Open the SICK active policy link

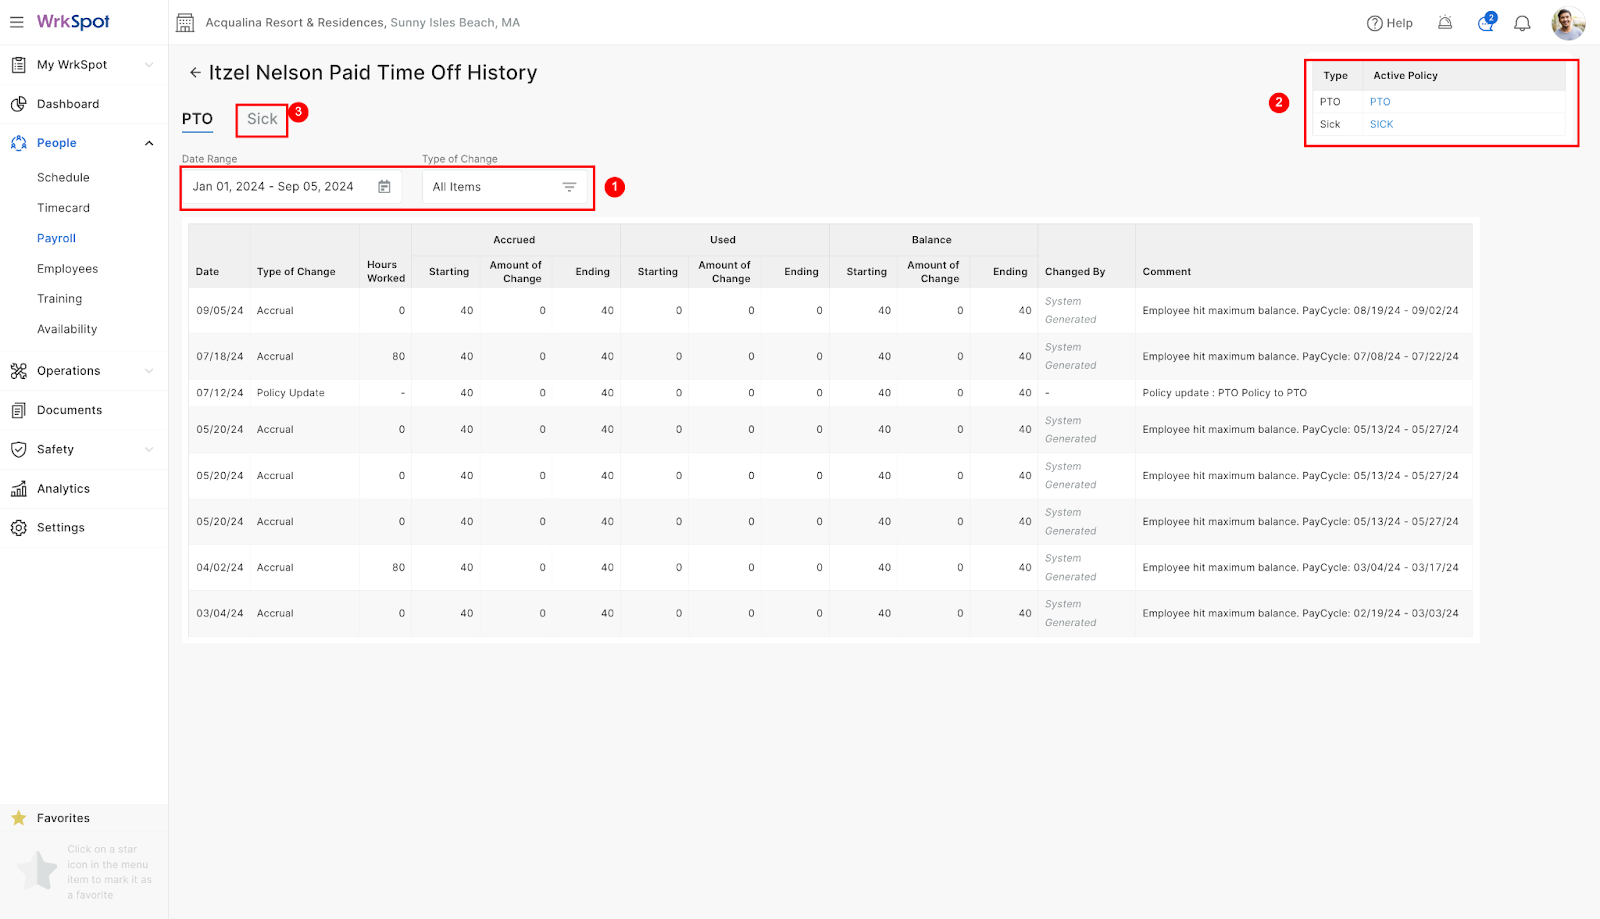[1381, 124]
